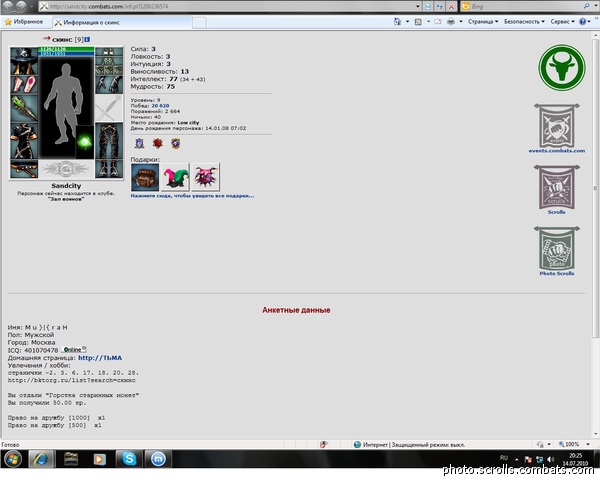
Task: Open Skype from the taskbar
Action: (x=129, y=459)
